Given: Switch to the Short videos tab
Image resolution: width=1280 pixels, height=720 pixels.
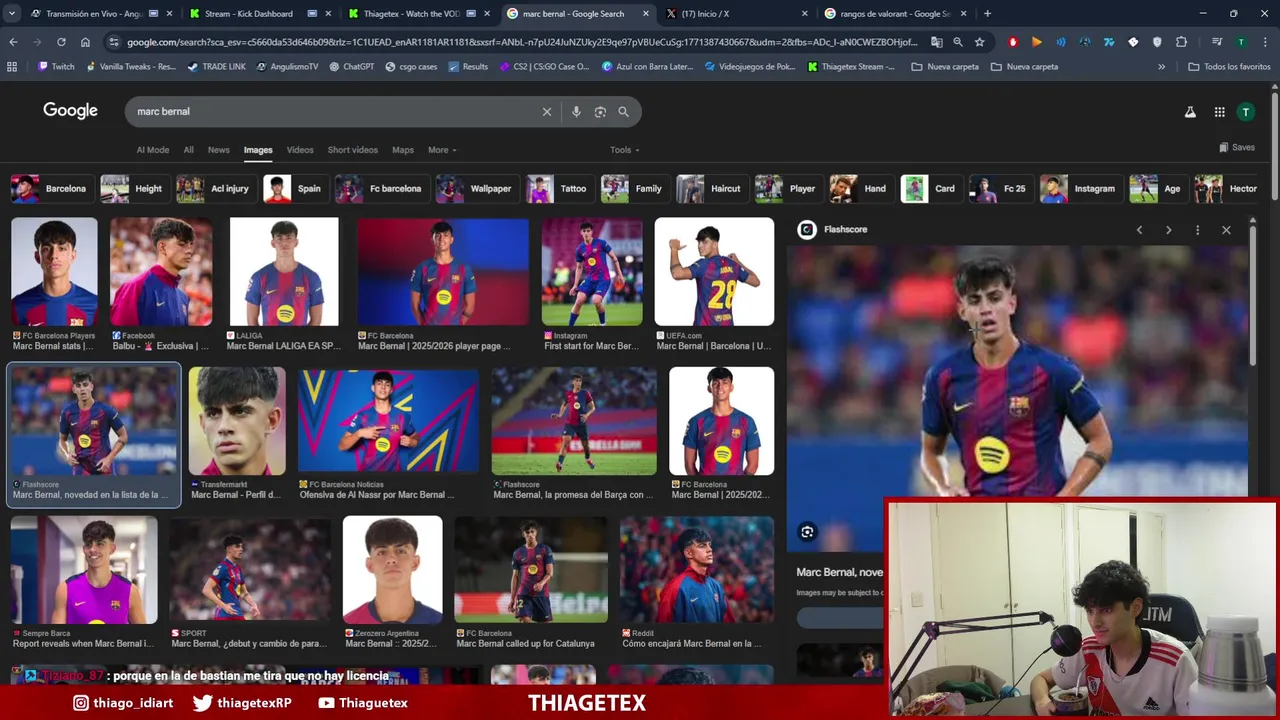Looking at the screenshot, I should pyautogui.click(x=353, y=150).
